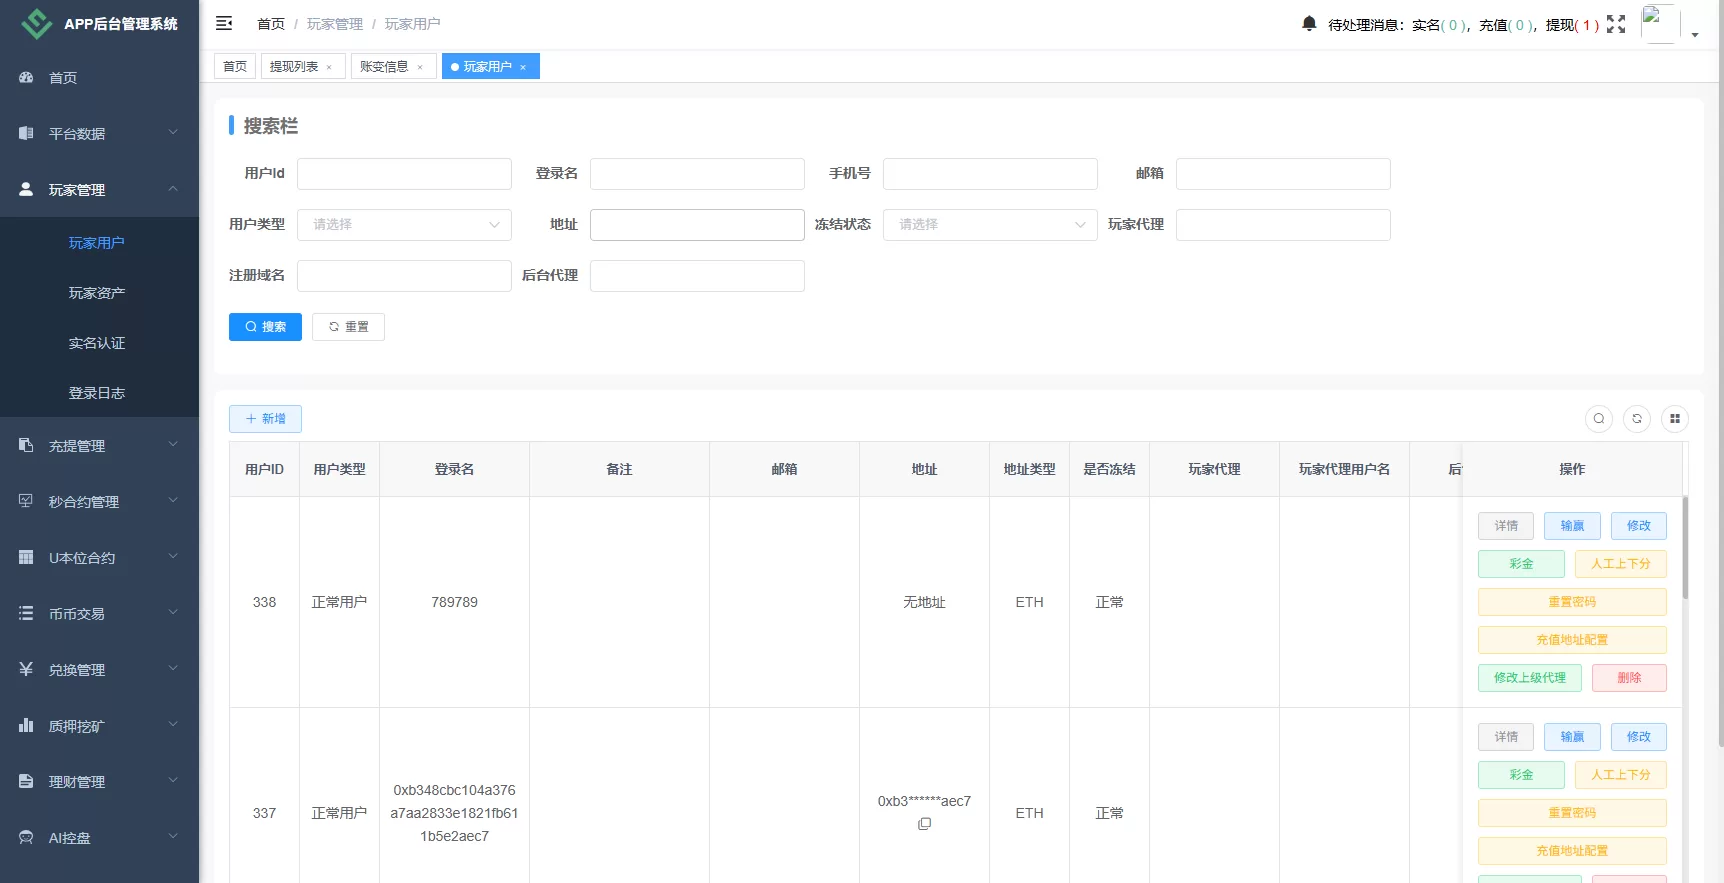Collapse the sidebar with the hamburger icon

(224, 23)
